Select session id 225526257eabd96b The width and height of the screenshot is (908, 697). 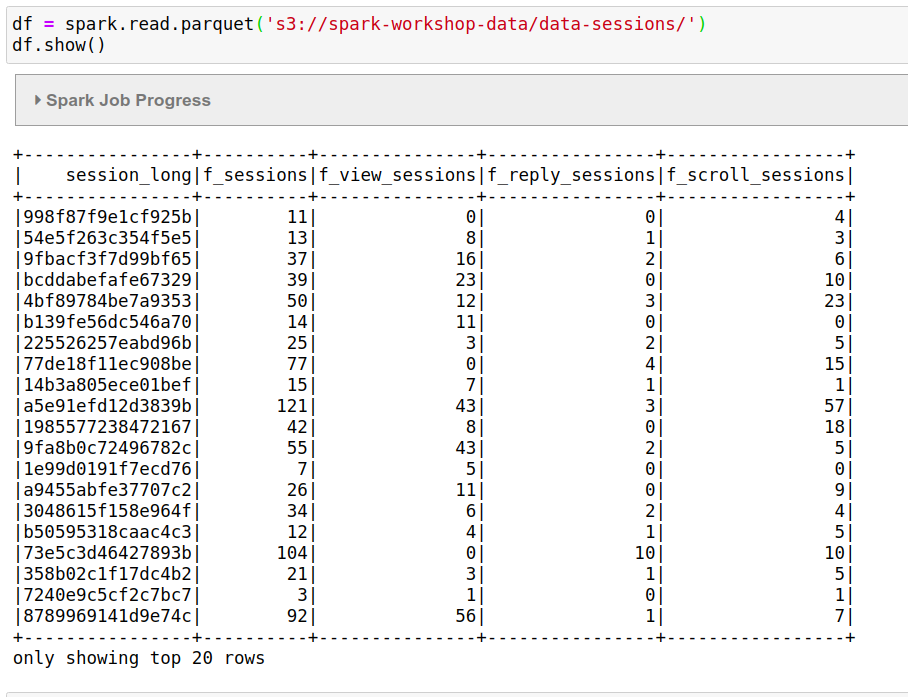[x=107, y=343]
